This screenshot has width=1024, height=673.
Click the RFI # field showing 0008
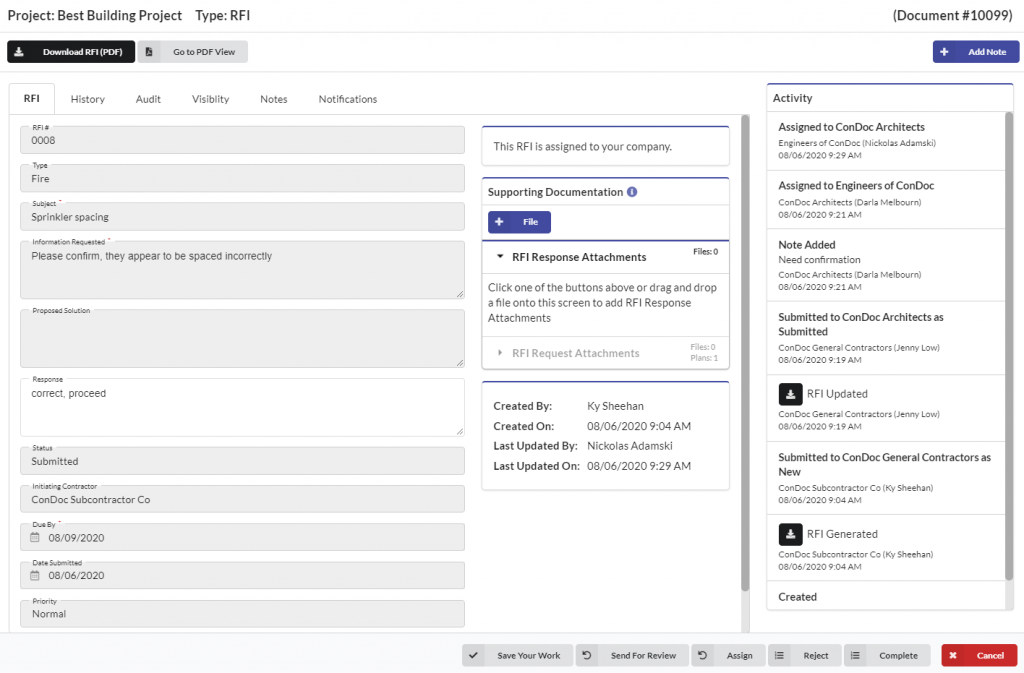pos(242,140)
